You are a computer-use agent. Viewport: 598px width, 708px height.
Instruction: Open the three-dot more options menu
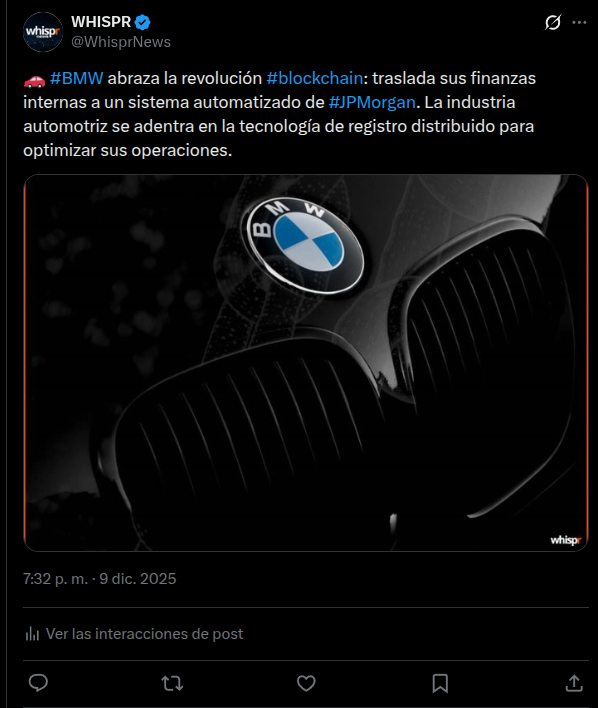(579, 22)
